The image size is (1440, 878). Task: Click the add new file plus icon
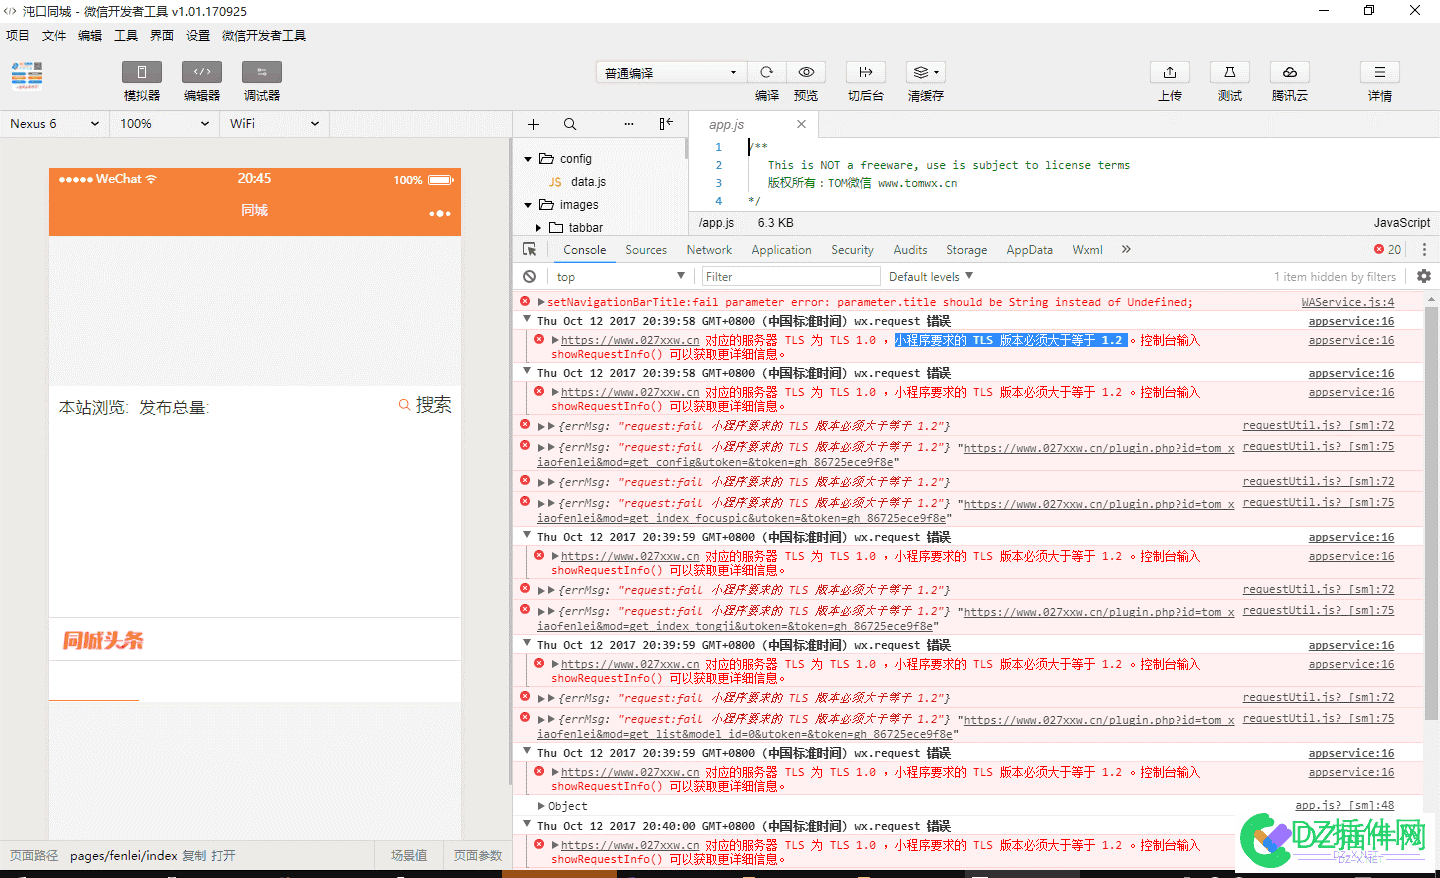click(533, 124)
